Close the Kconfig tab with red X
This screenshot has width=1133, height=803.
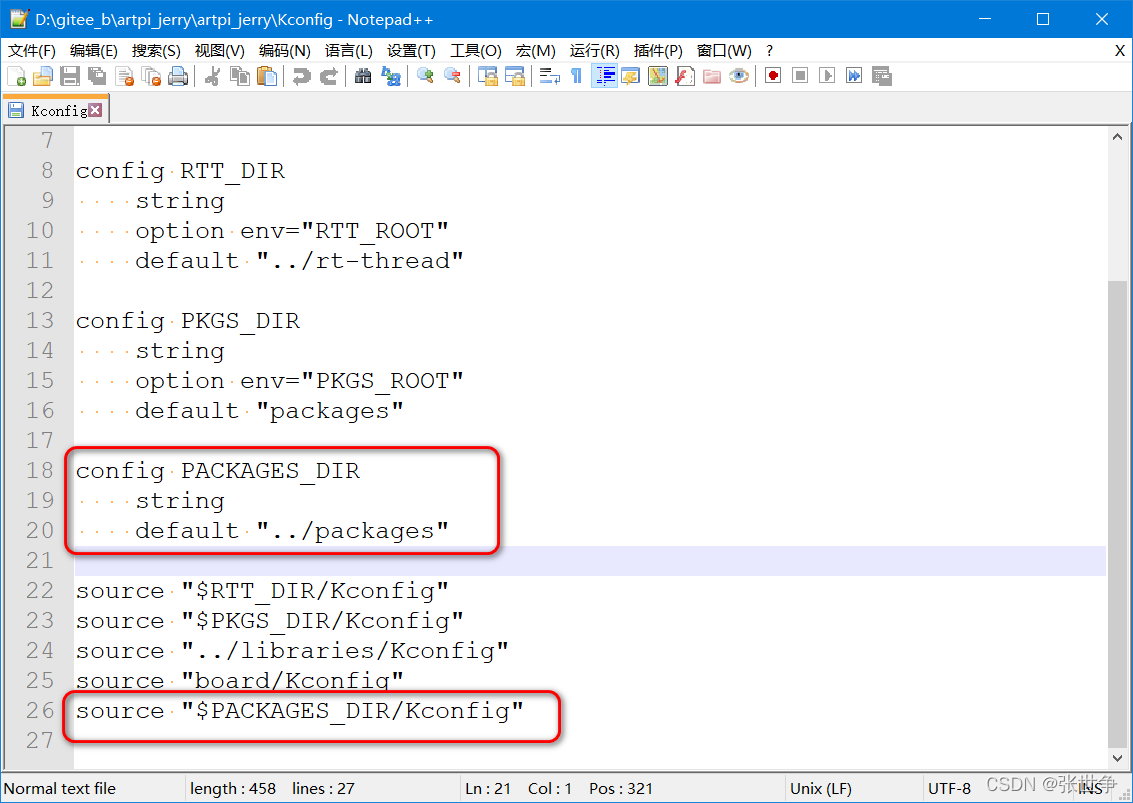click(95, 110)
